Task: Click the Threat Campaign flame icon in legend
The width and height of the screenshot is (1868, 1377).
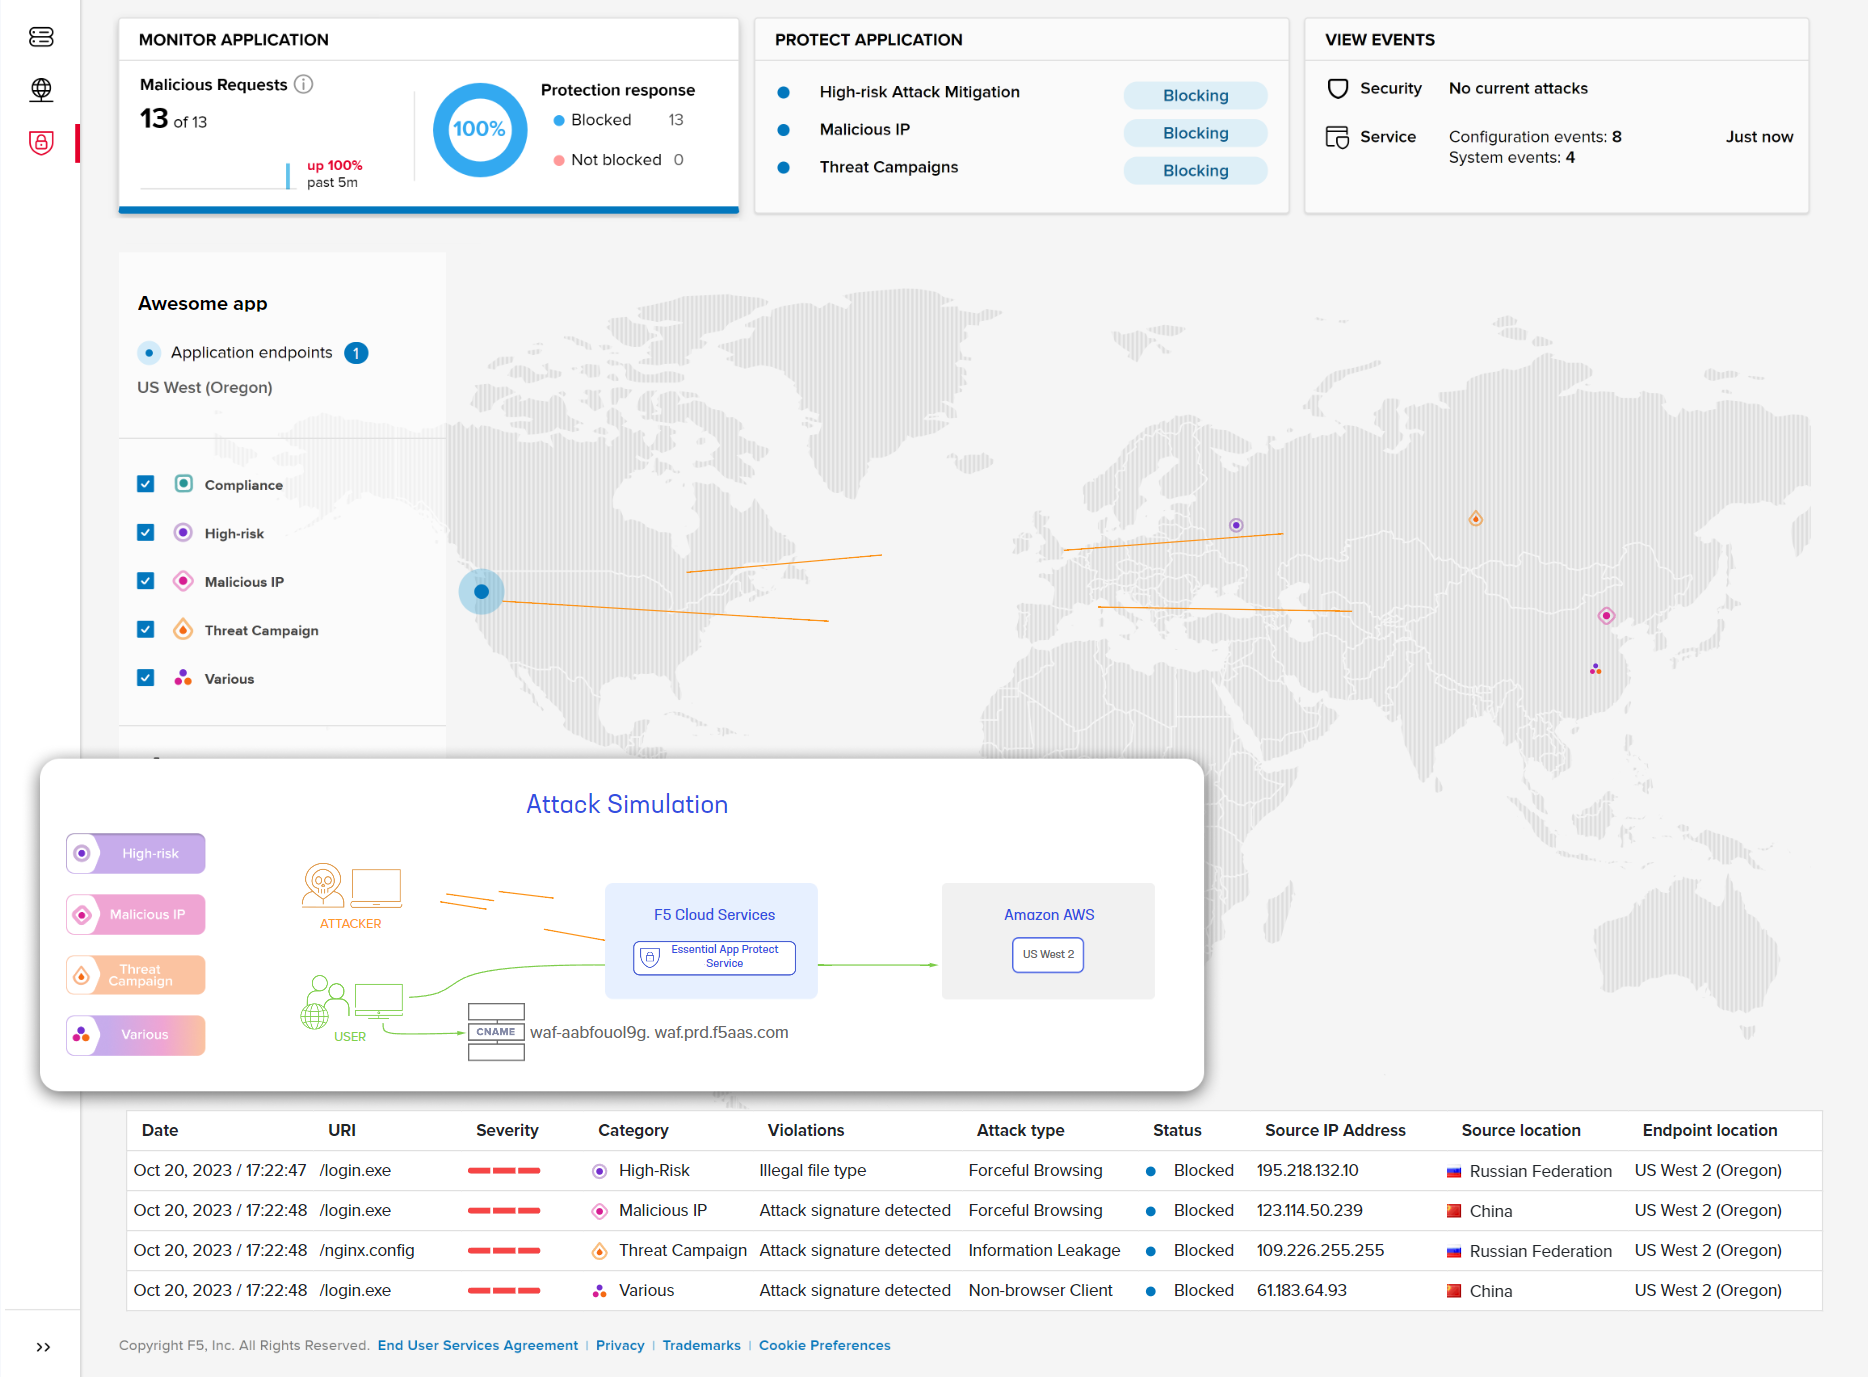Action: tap(183, 629)
